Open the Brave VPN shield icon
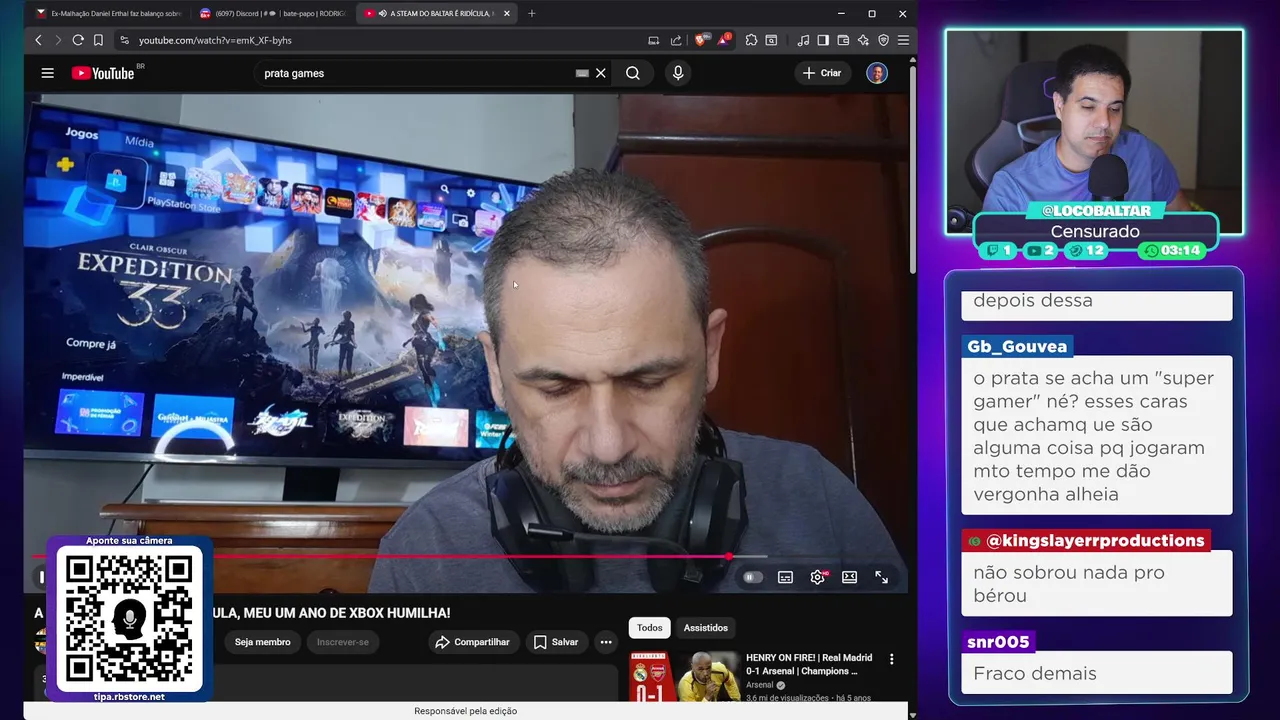Viewport: 1280px width, 720px height. point(883,40)
